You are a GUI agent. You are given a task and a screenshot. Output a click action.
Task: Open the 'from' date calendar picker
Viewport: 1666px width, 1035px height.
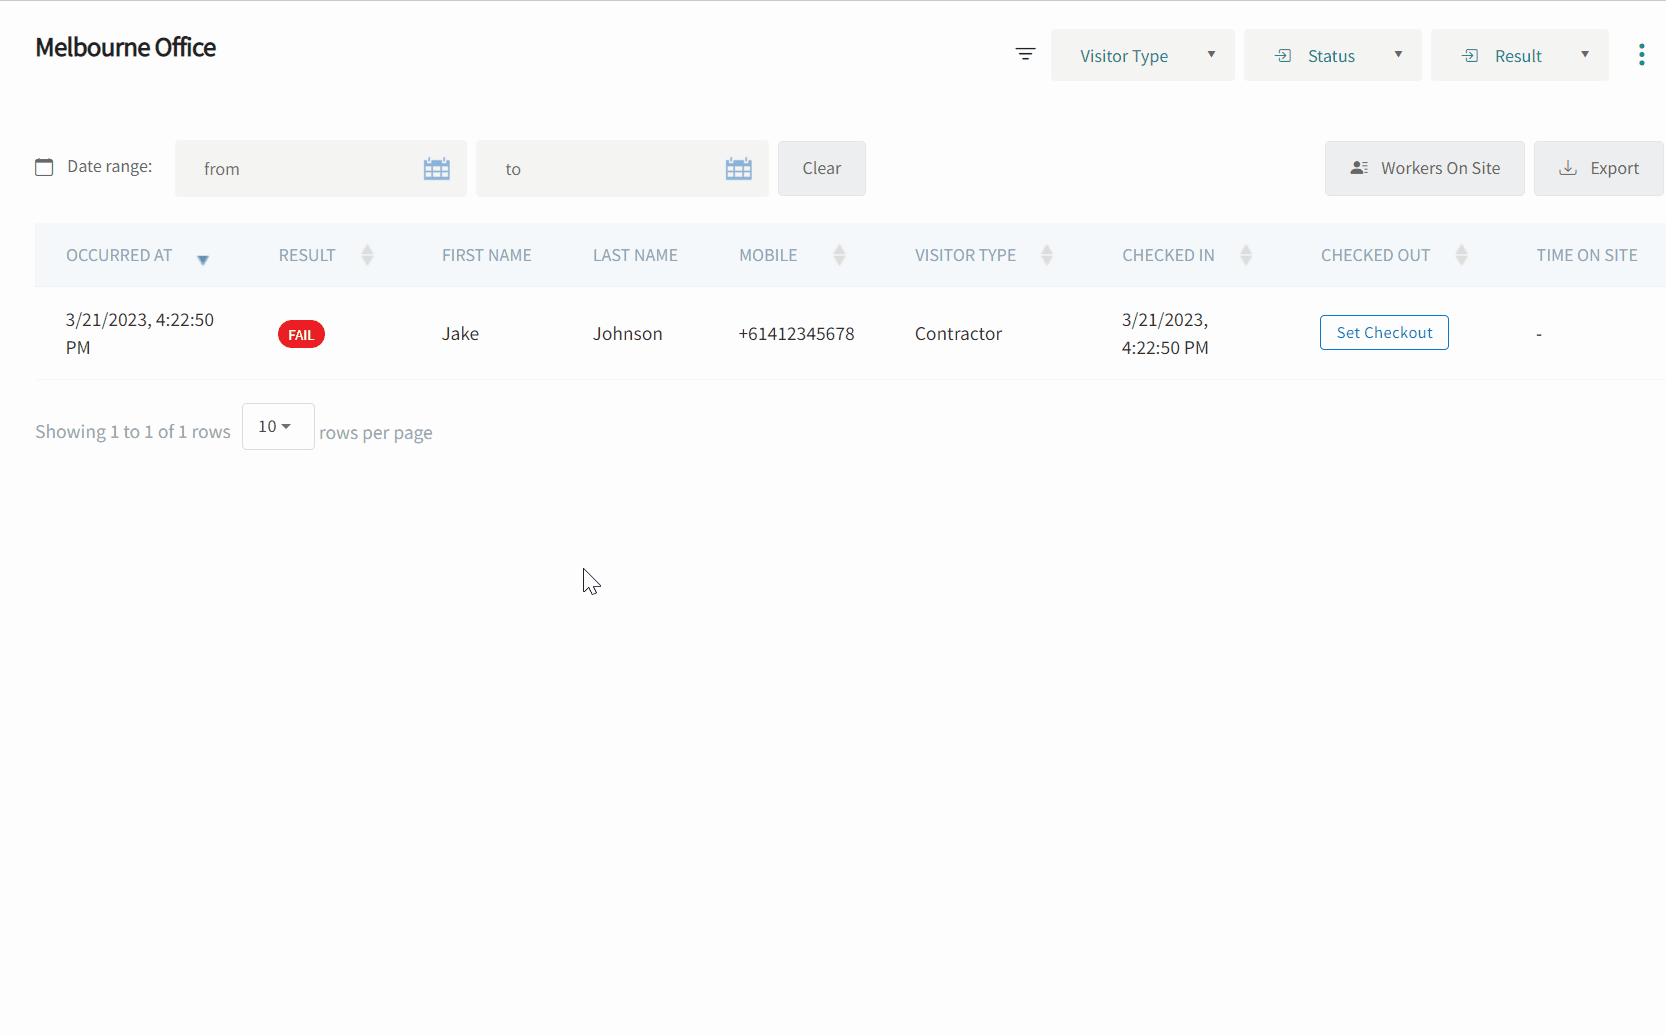[x=436, y=169]
